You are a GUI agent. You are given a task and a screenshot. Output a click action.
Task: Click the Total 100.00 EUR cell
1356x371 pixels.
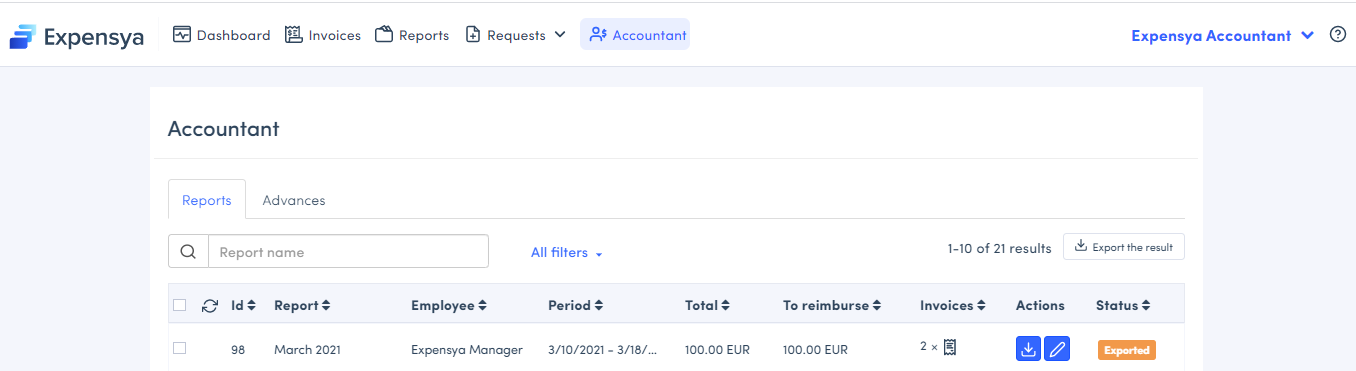coord(717,350)
